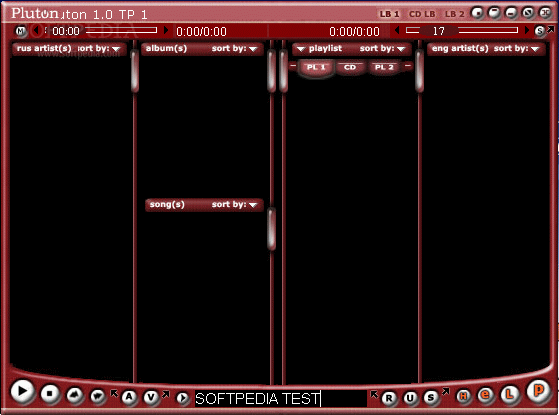The image size is (559, 415).
Task: Click the album(s) header label
Action: click(x=166, y=48)
